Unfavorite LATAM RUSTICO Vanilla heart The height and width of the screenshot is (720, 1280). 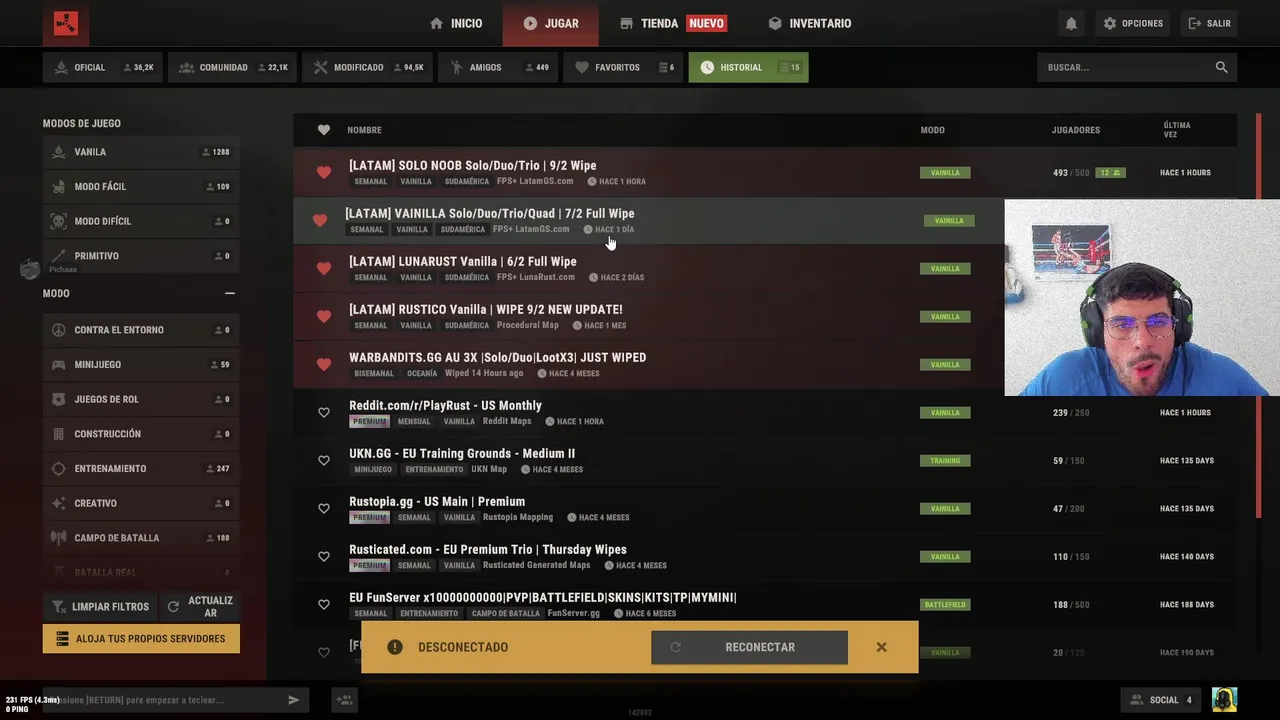point(324,316)
